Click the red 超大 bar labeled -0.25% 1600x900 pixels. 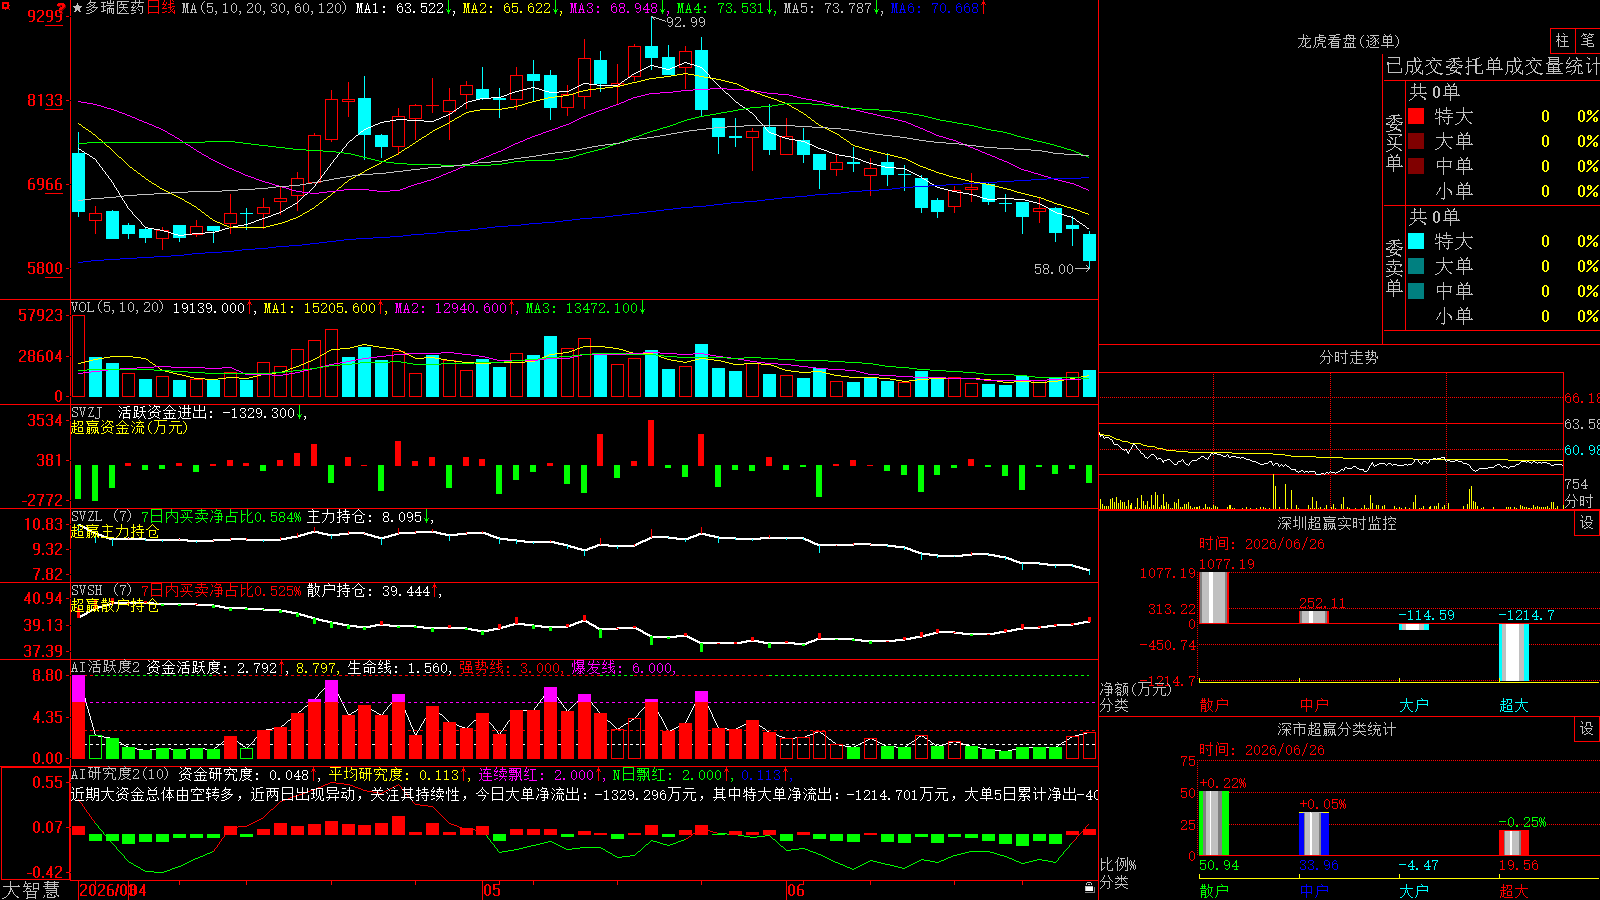coord(1514,842)
